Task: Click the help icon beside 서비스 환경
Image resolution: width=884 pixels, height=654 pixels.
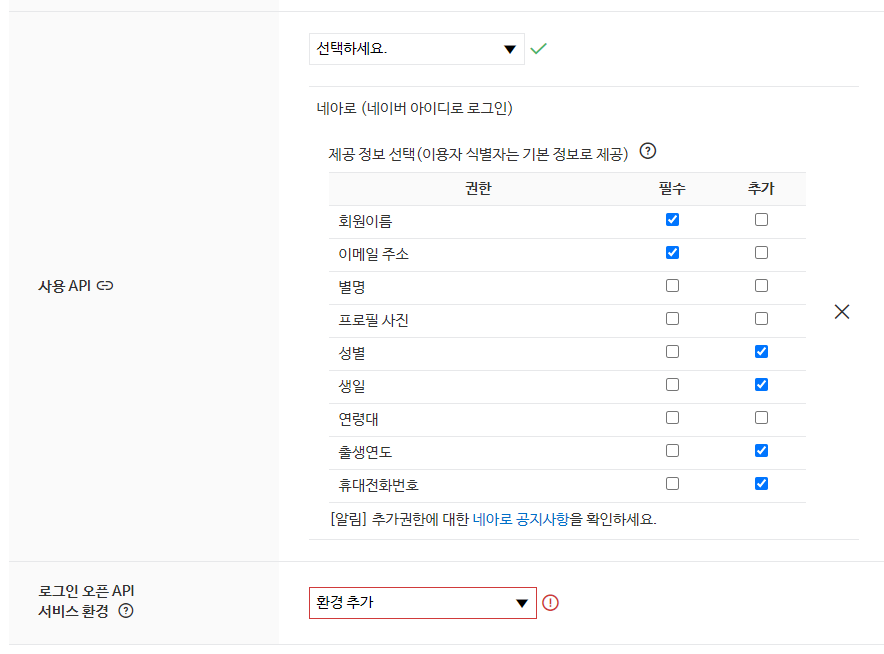Action: click(126, 611)
